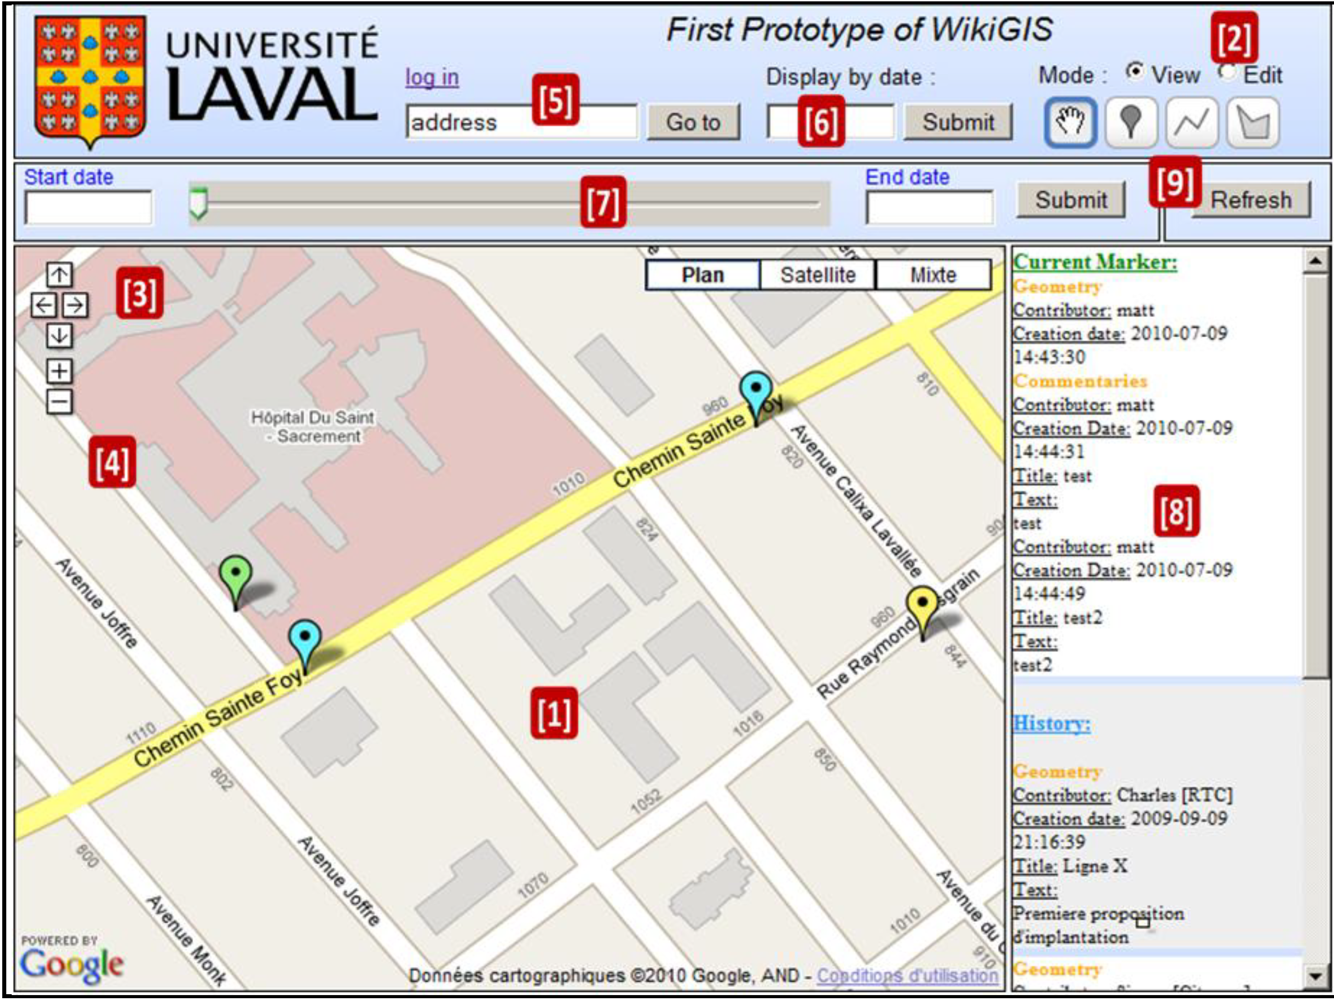Zoom out with the minus button
Viewport: 1334px width, 1000px height.
pos(59,402)
